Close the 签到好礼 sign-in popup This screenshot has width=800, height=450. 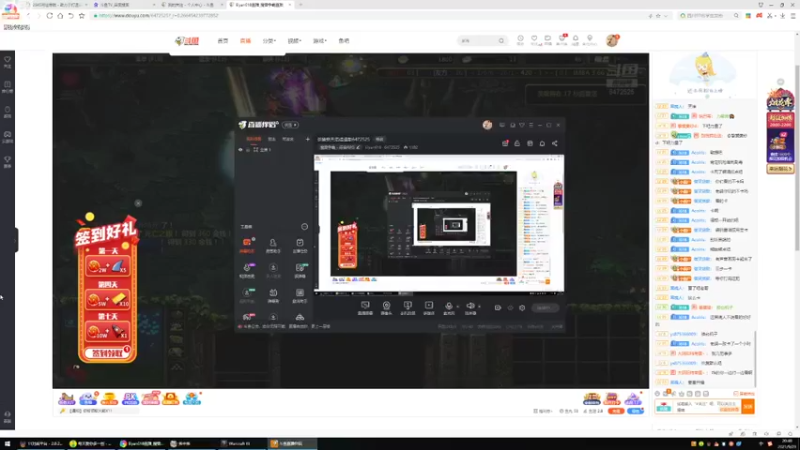pyautogui.click(x=138, y=203)
